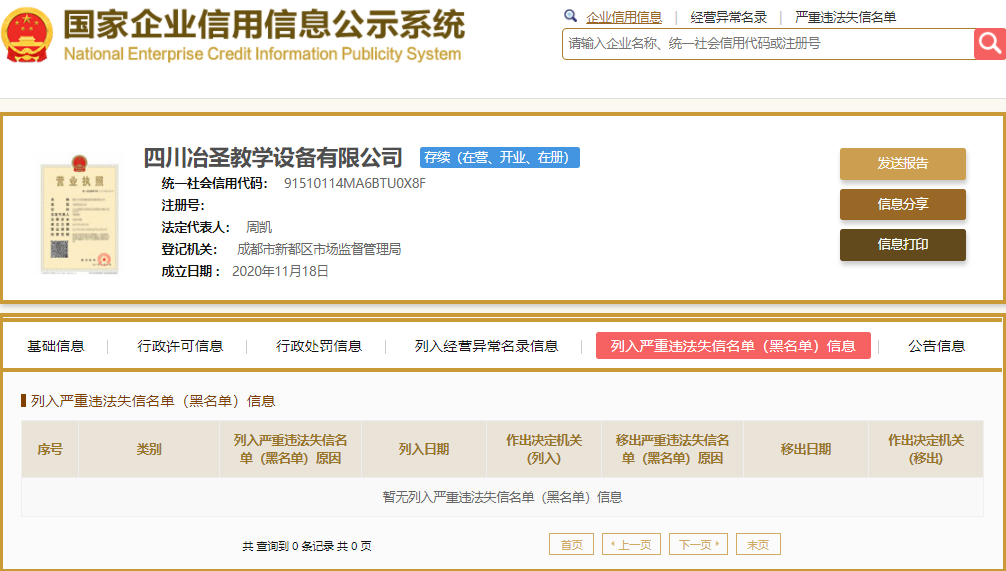Click legal representative name 周凯
This screenshot has width=1006, height=571.
click(259, 227)
